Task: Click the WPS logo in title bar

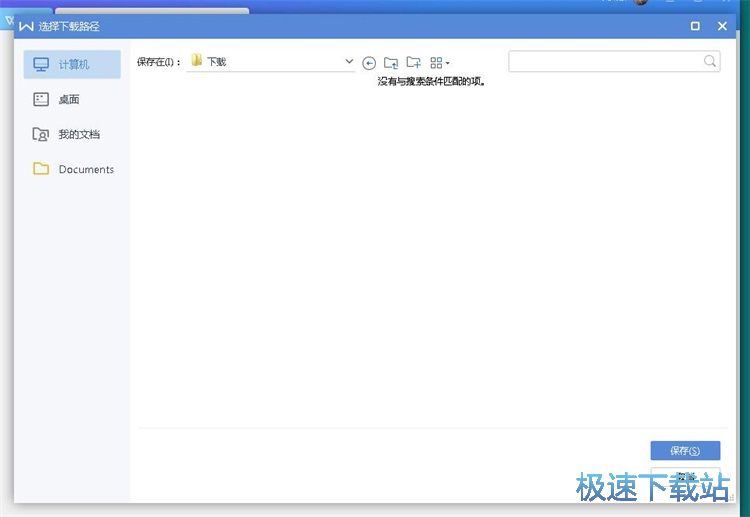Action: coord(26,26)
